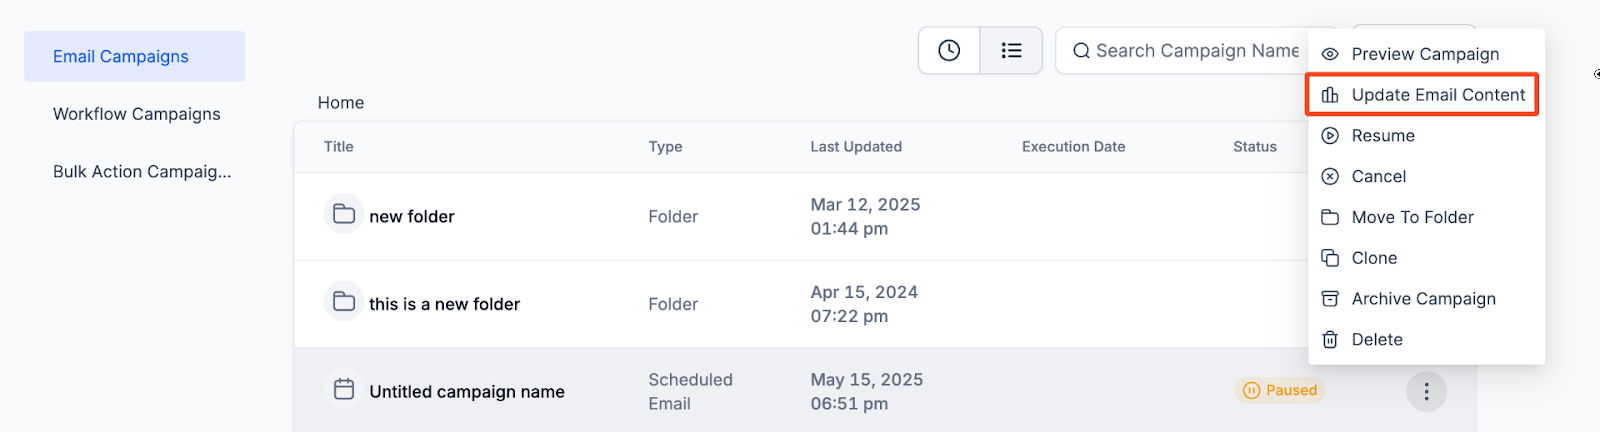1600x432 pixels.
Task: Select Move To Folder option
Action: pos(1411,217)
